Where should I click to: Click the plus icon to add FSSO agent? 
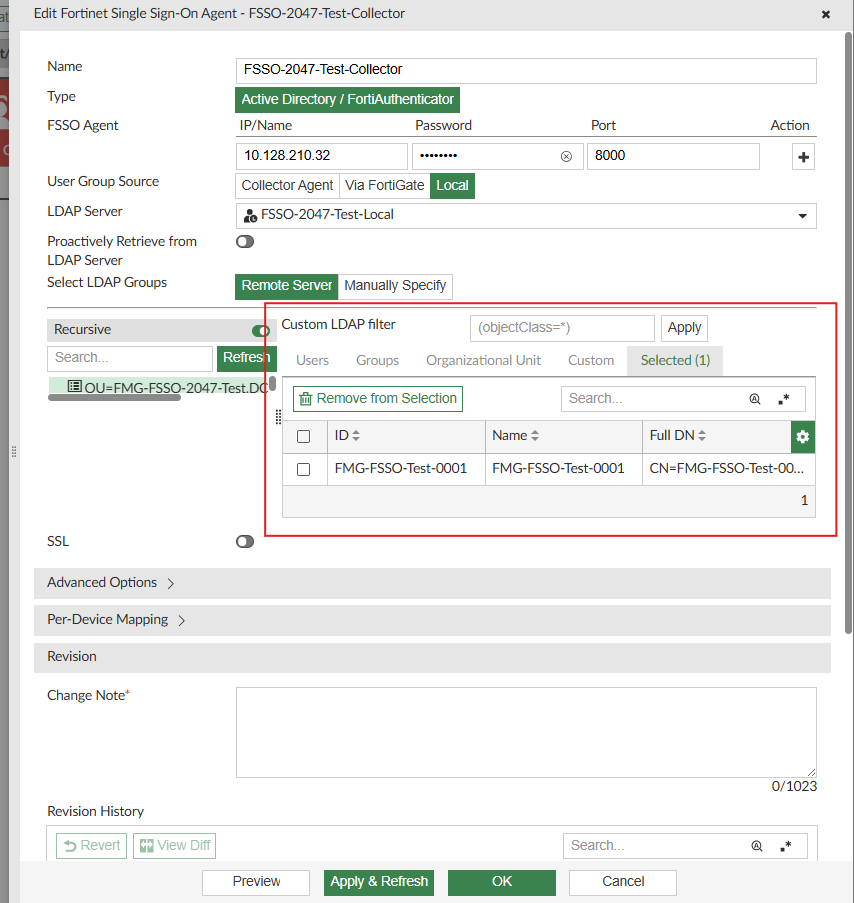coord(803,157)
